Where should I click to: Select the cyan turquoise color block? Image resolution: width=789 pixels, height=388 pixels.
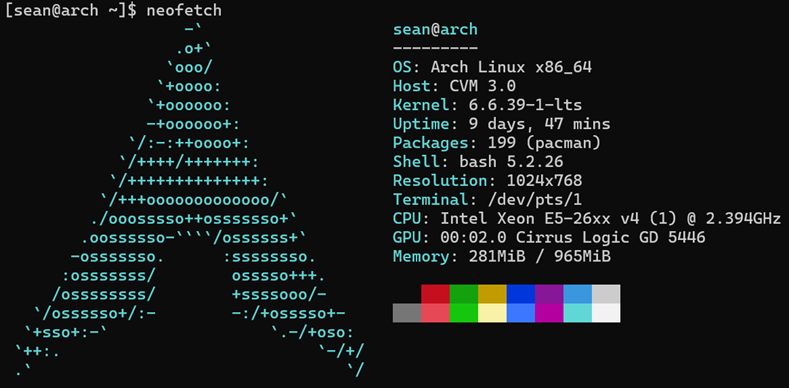point(578,313)
